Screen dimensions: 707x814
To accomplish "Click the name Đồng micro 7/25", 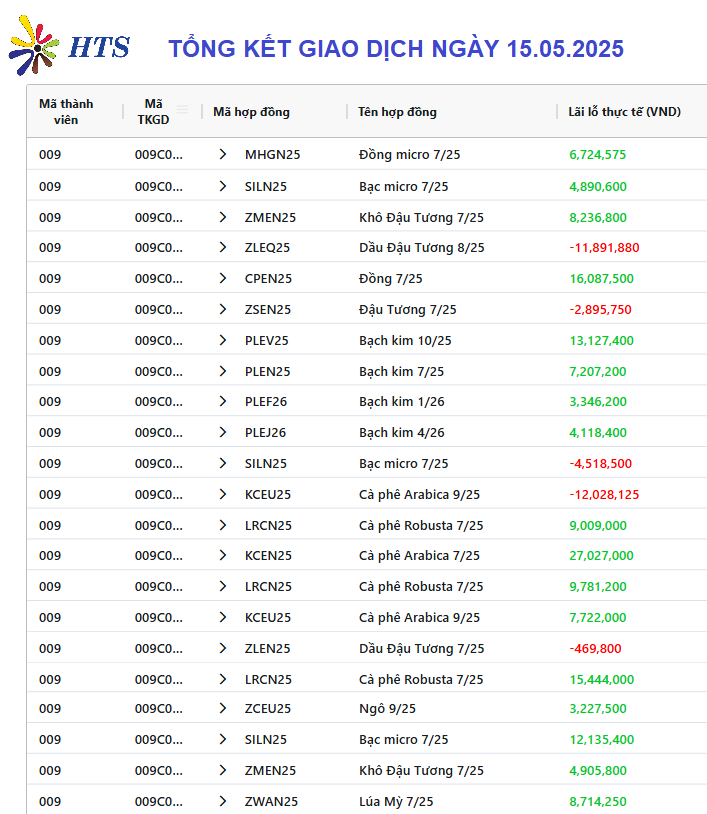I will (x=410, y=155).
